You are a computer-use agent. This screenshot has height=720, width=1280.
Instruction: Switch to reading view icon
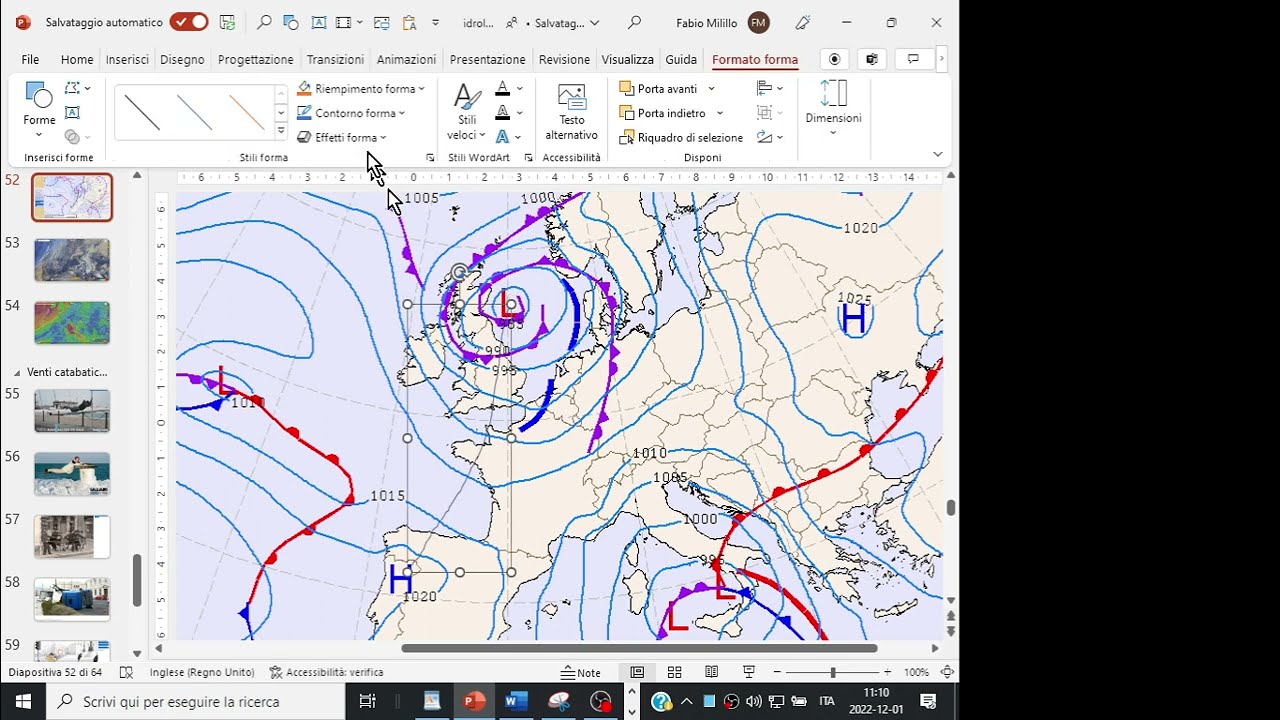[x=711, y=672]
